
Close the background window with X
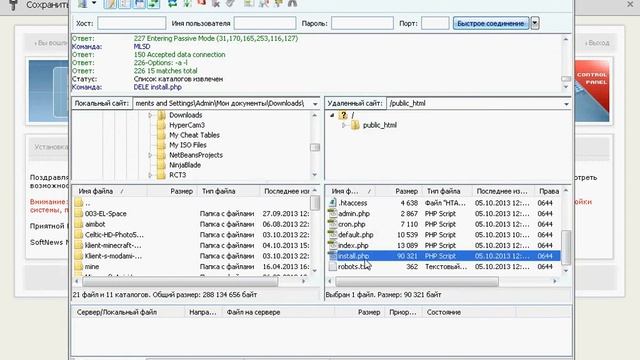[630, 4]
